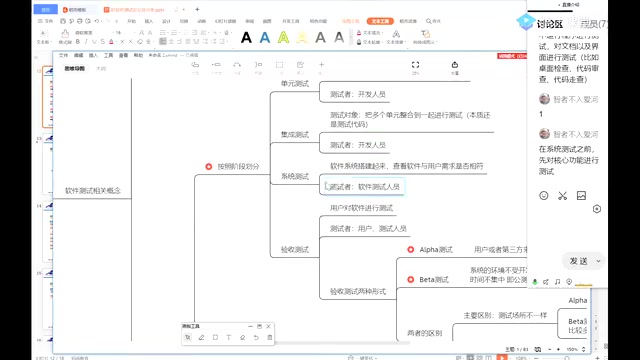Click the Beta测试 node in mind map
This screenshot has height=360, width=640.
(434, 280)
